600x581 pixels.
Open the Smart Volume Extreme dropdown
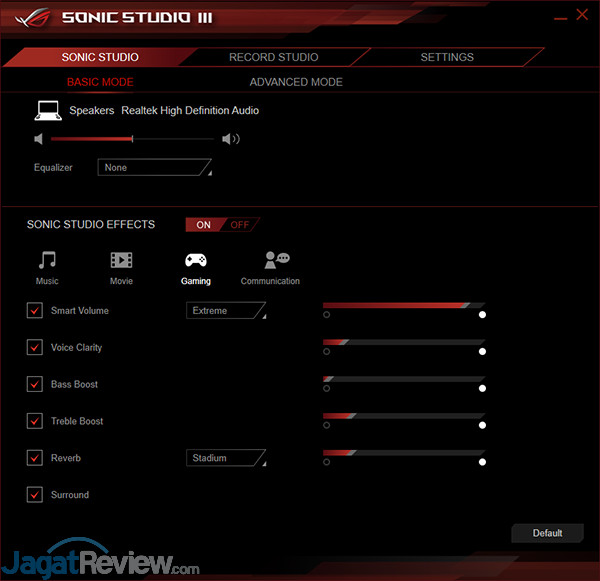point(226,310)
